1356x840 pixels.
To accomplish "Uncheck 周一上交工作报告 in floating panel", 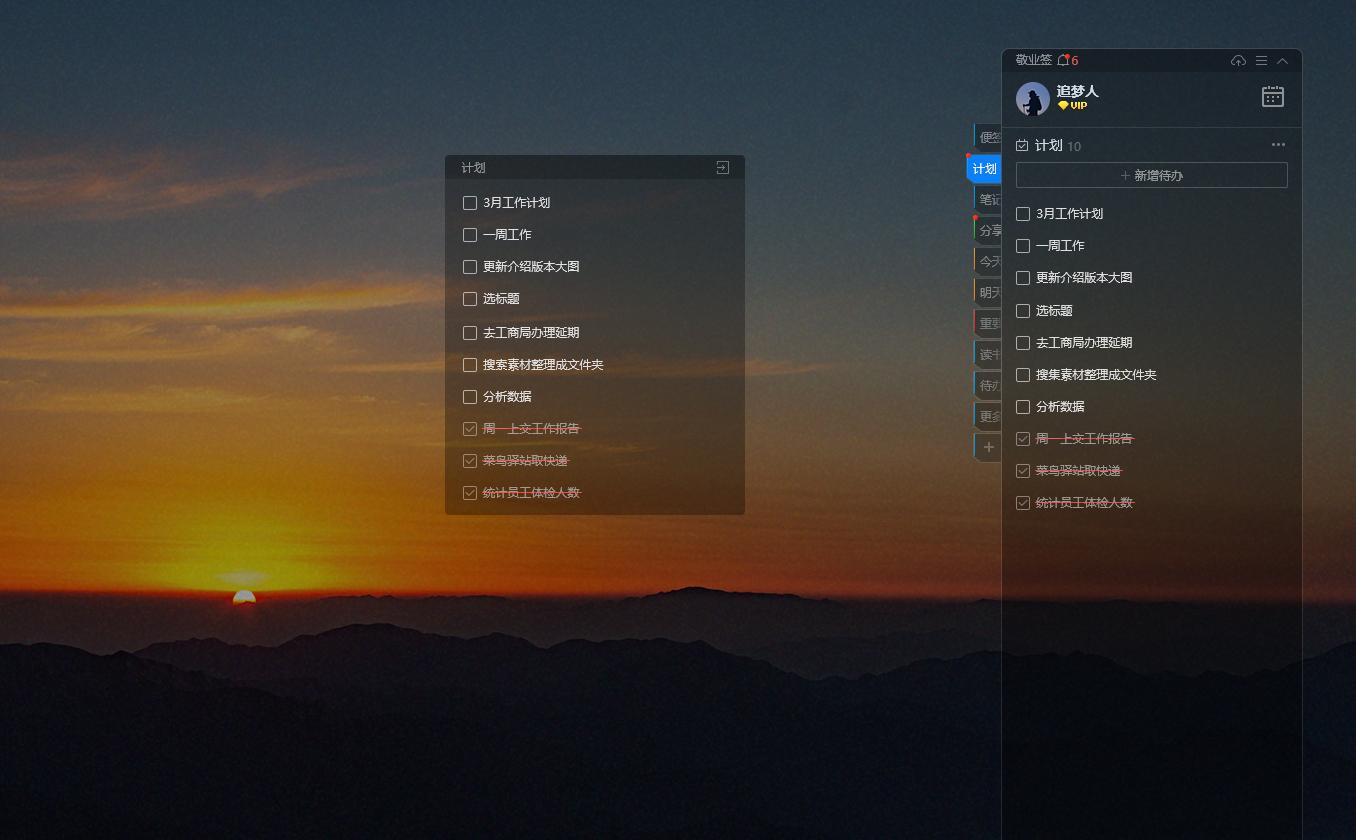I will pyautogui.click(x=470, y=429).
